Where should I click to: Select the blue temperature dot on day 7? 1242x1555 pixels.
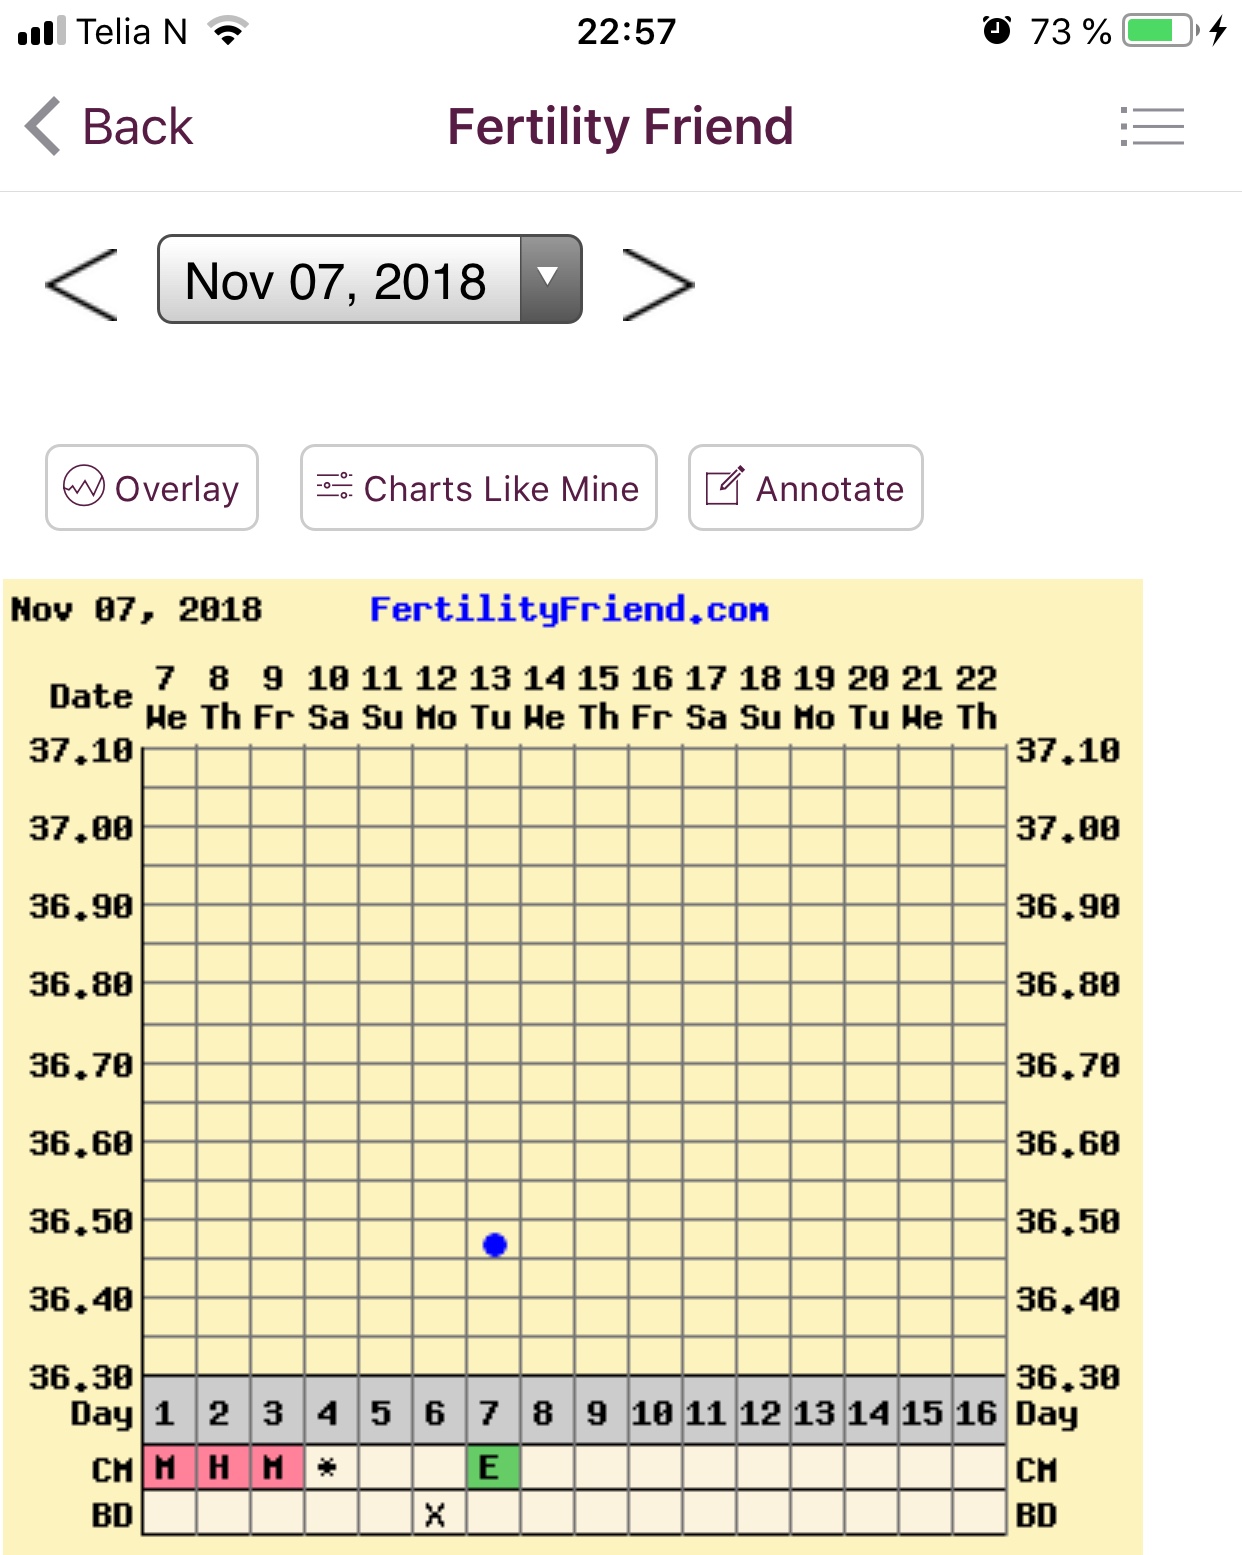point(494,1245)
